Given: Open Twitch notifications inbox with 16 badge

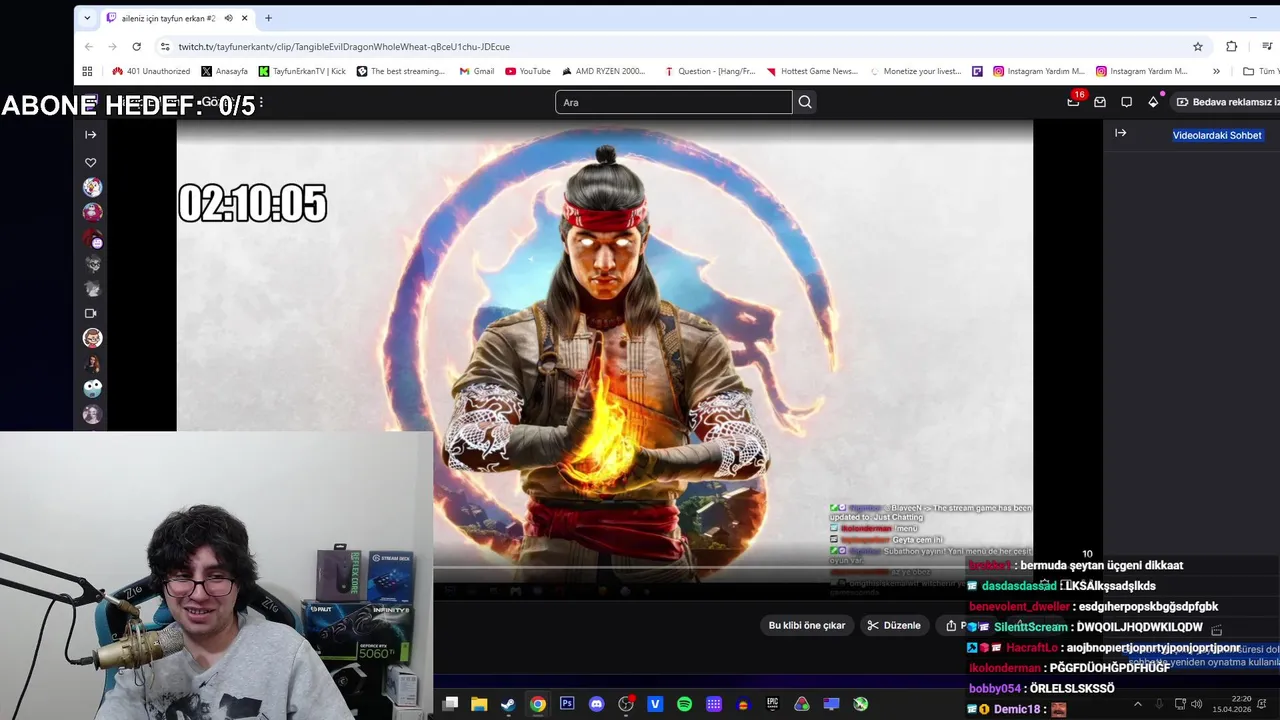Looking at the screenshot, I should click(1074, 101).
